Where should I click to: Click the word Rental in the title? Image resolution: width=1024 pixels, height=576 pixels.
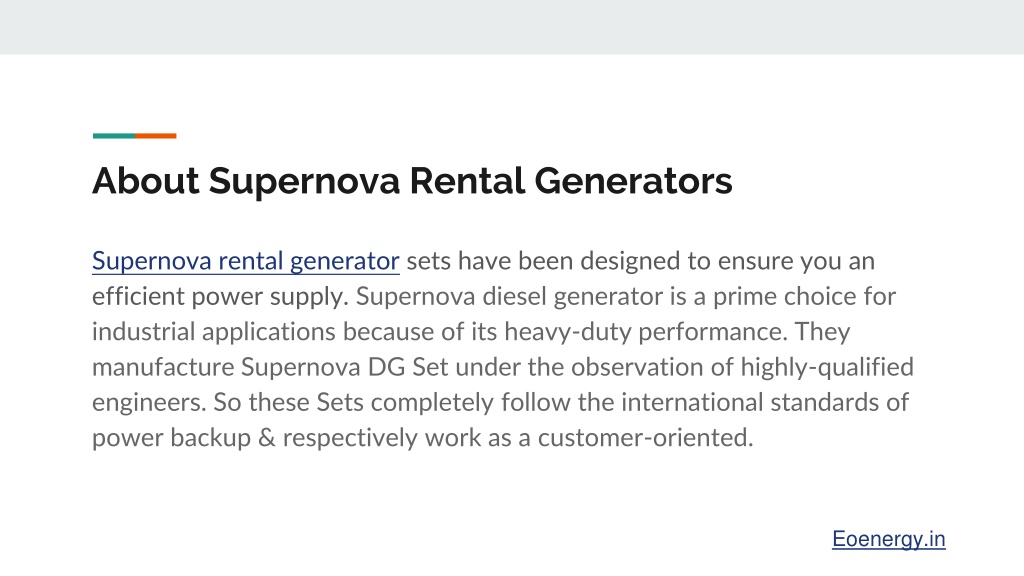point(467,181)
